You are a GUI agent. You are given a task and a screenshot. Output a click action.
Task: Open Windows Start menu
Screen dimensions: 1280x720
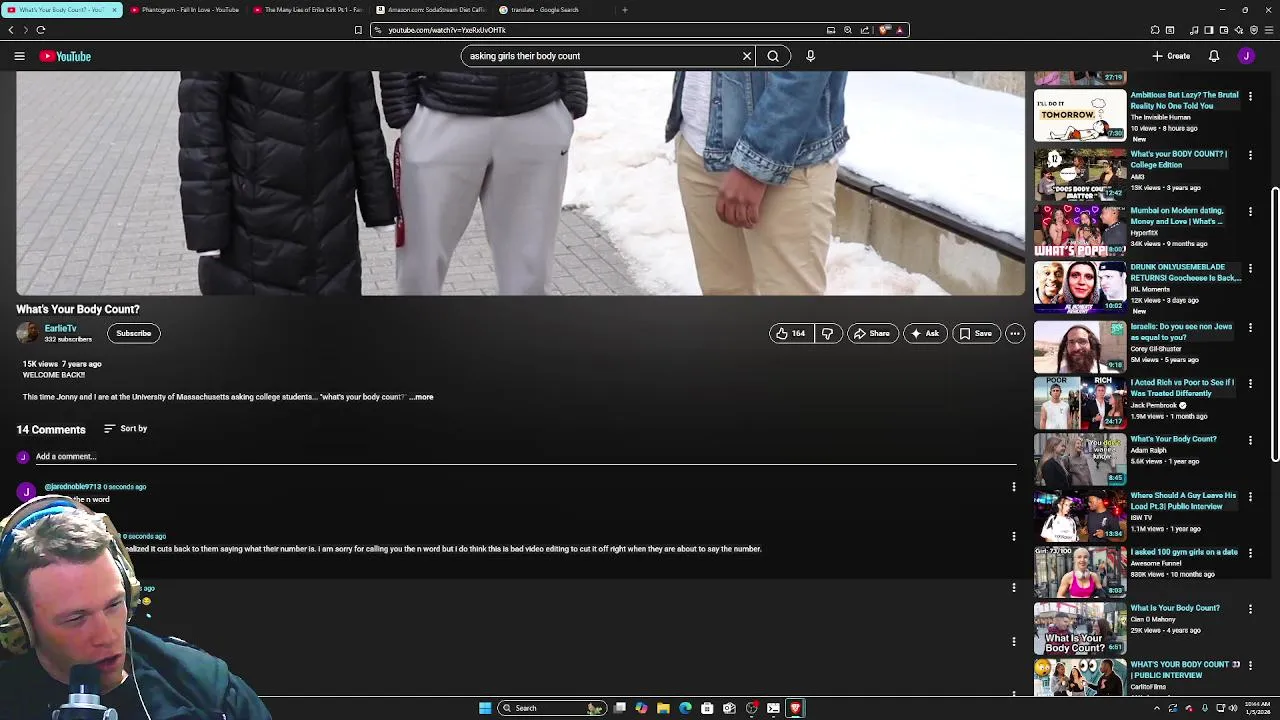(485, 708)
